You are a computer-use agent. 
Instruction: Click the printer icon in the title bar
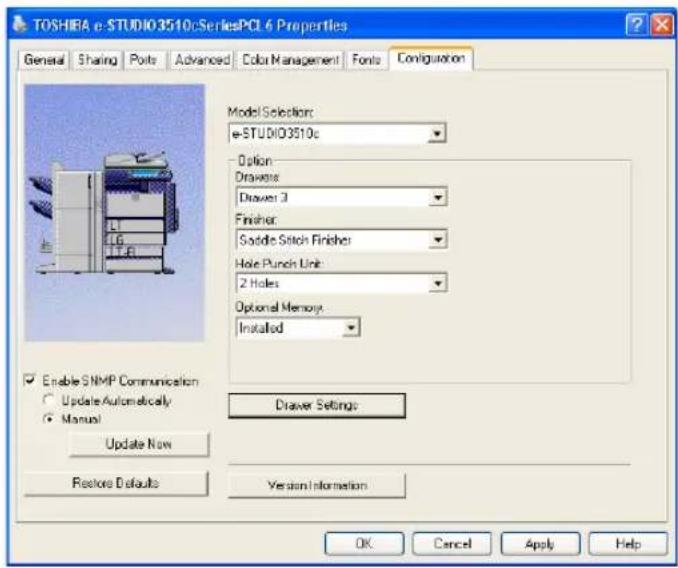coord(19,24)
